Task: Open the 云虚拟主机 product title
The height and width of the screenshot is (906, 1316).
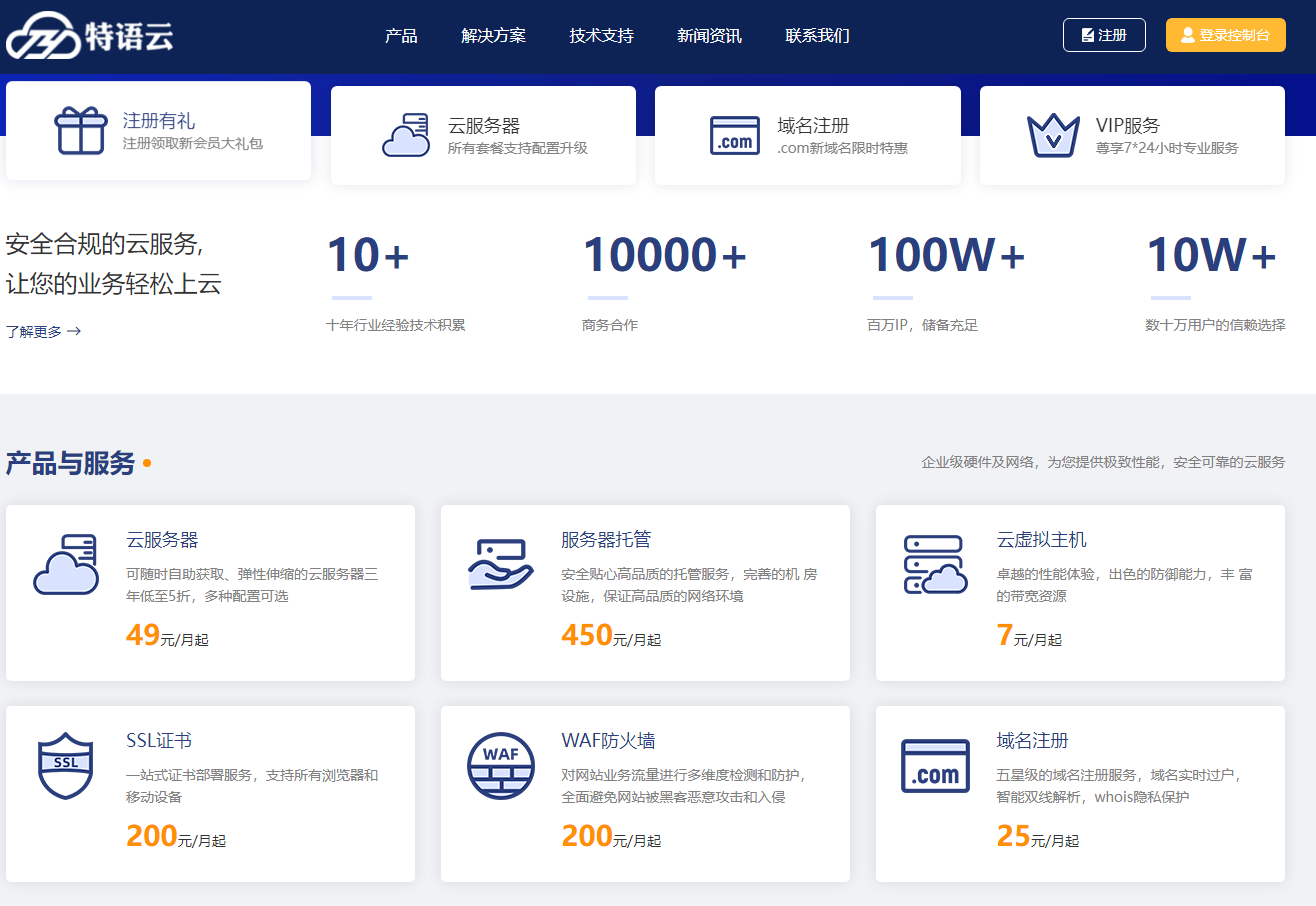Action: [1041, 540]
